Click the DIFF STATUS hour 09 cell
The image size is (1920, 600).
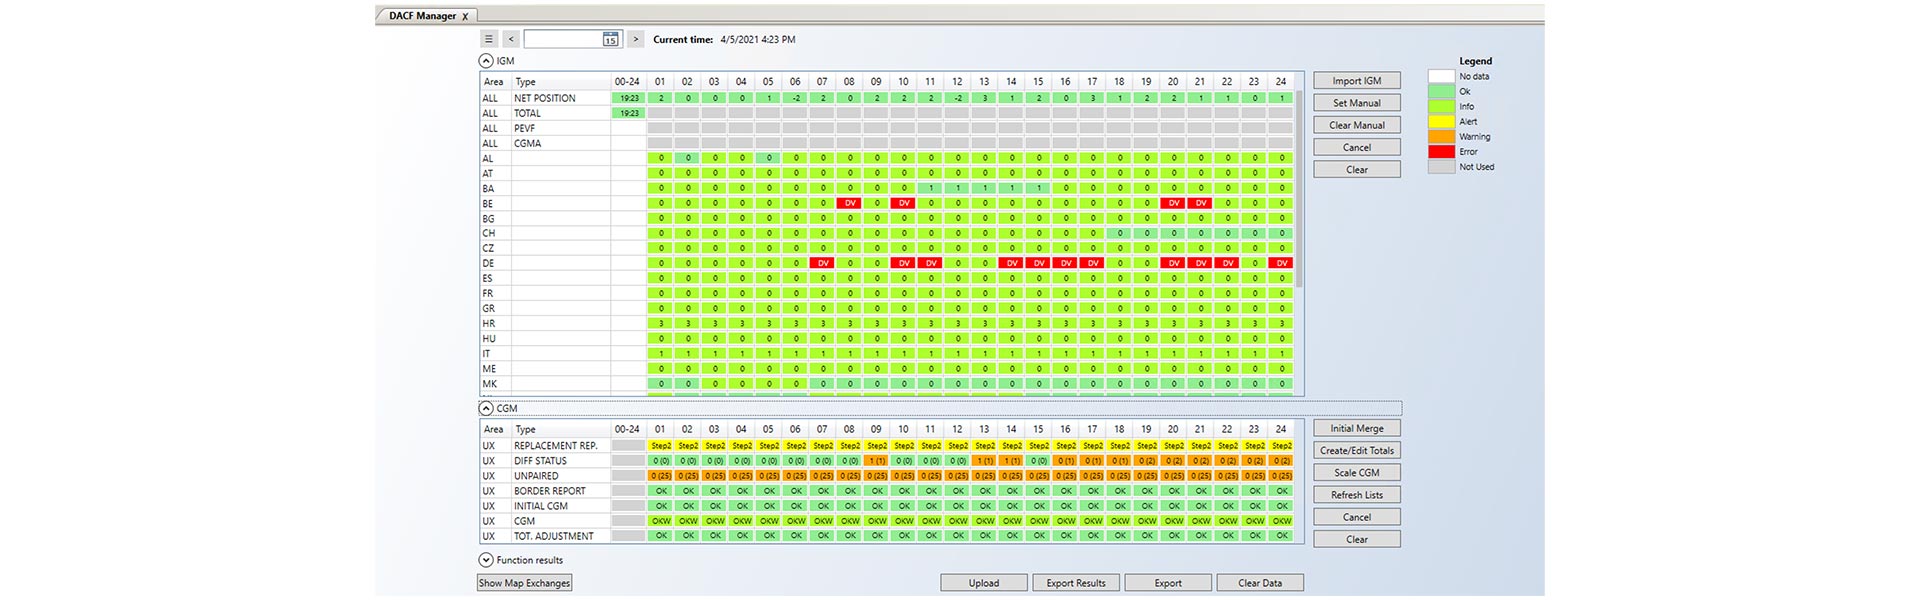point(877,461)
